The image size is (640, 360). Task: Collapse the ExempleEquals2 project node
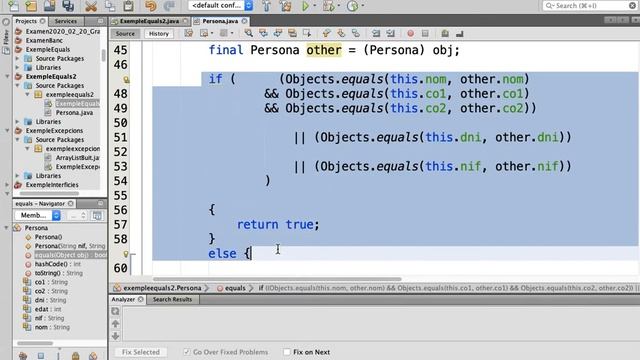point(7,76)
